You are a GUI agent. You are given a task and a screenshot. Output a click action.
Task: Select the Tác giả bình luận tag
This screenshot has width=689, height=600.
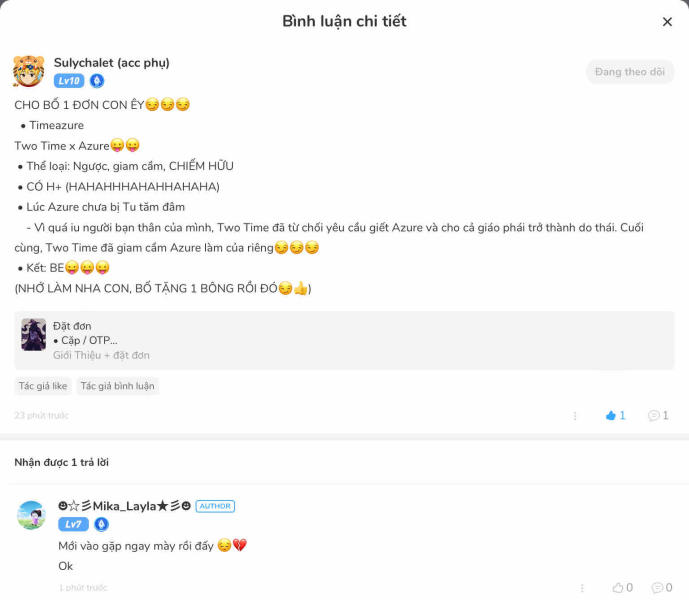click(x=117, y=386)
